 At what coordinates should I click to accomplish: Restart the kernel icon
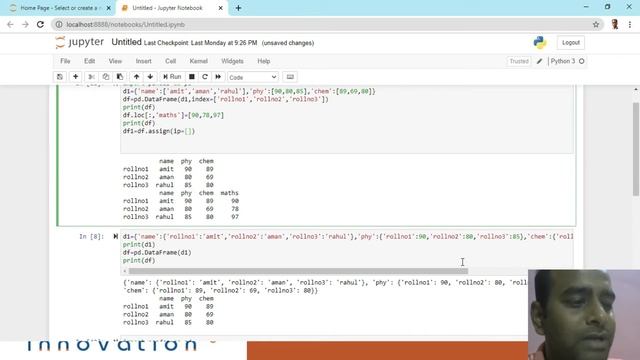pos(205,77)
